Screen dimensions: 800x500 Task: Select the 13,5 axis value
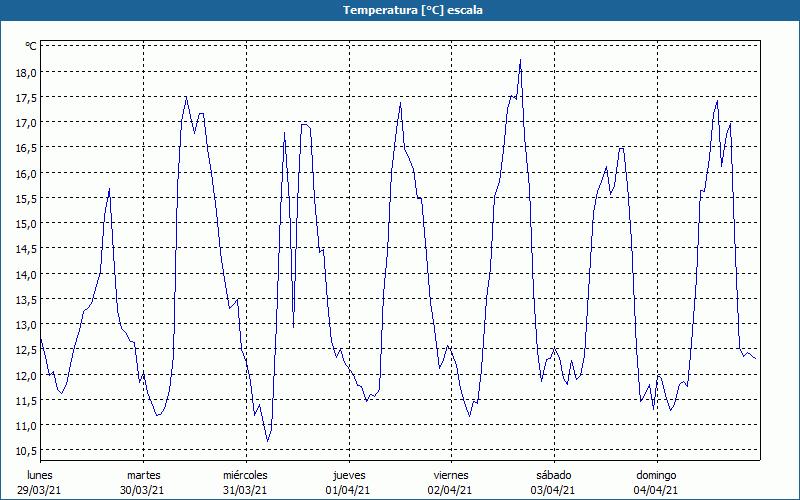click(26, 299)
